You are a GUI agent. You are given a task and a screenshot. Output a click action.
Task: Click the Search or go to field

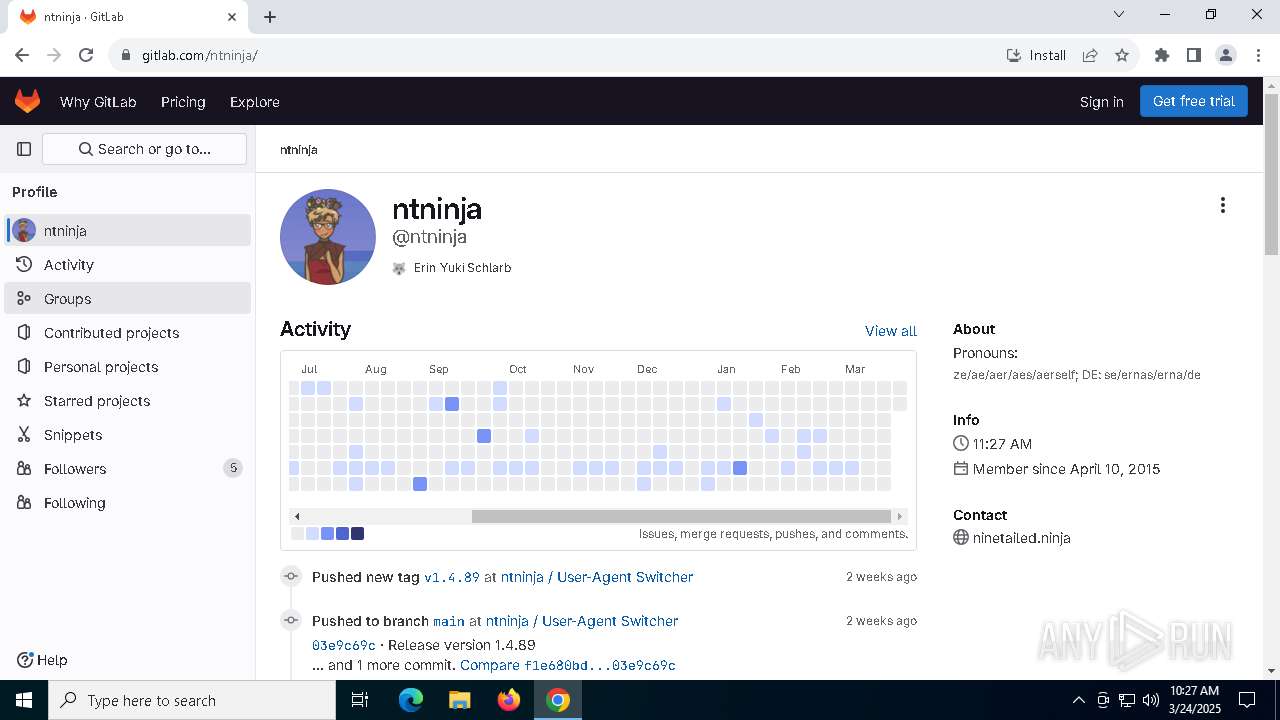click(144, 149)
